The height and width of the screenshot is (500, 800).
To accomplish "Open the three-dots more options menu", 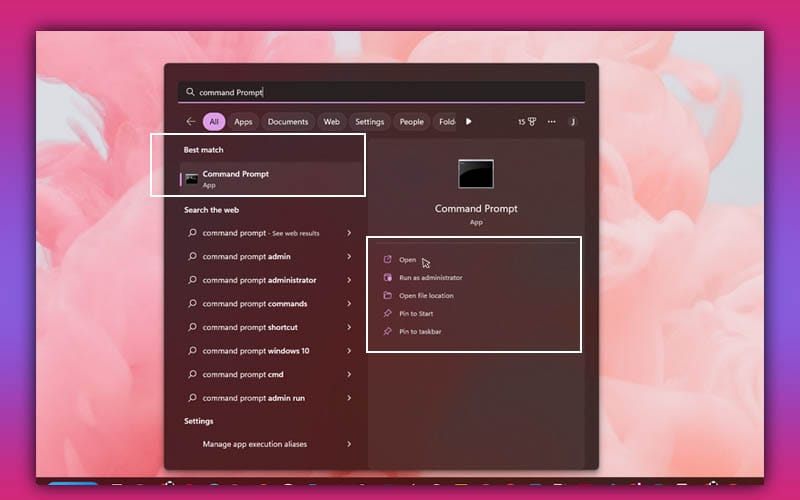I will [551, 122].
